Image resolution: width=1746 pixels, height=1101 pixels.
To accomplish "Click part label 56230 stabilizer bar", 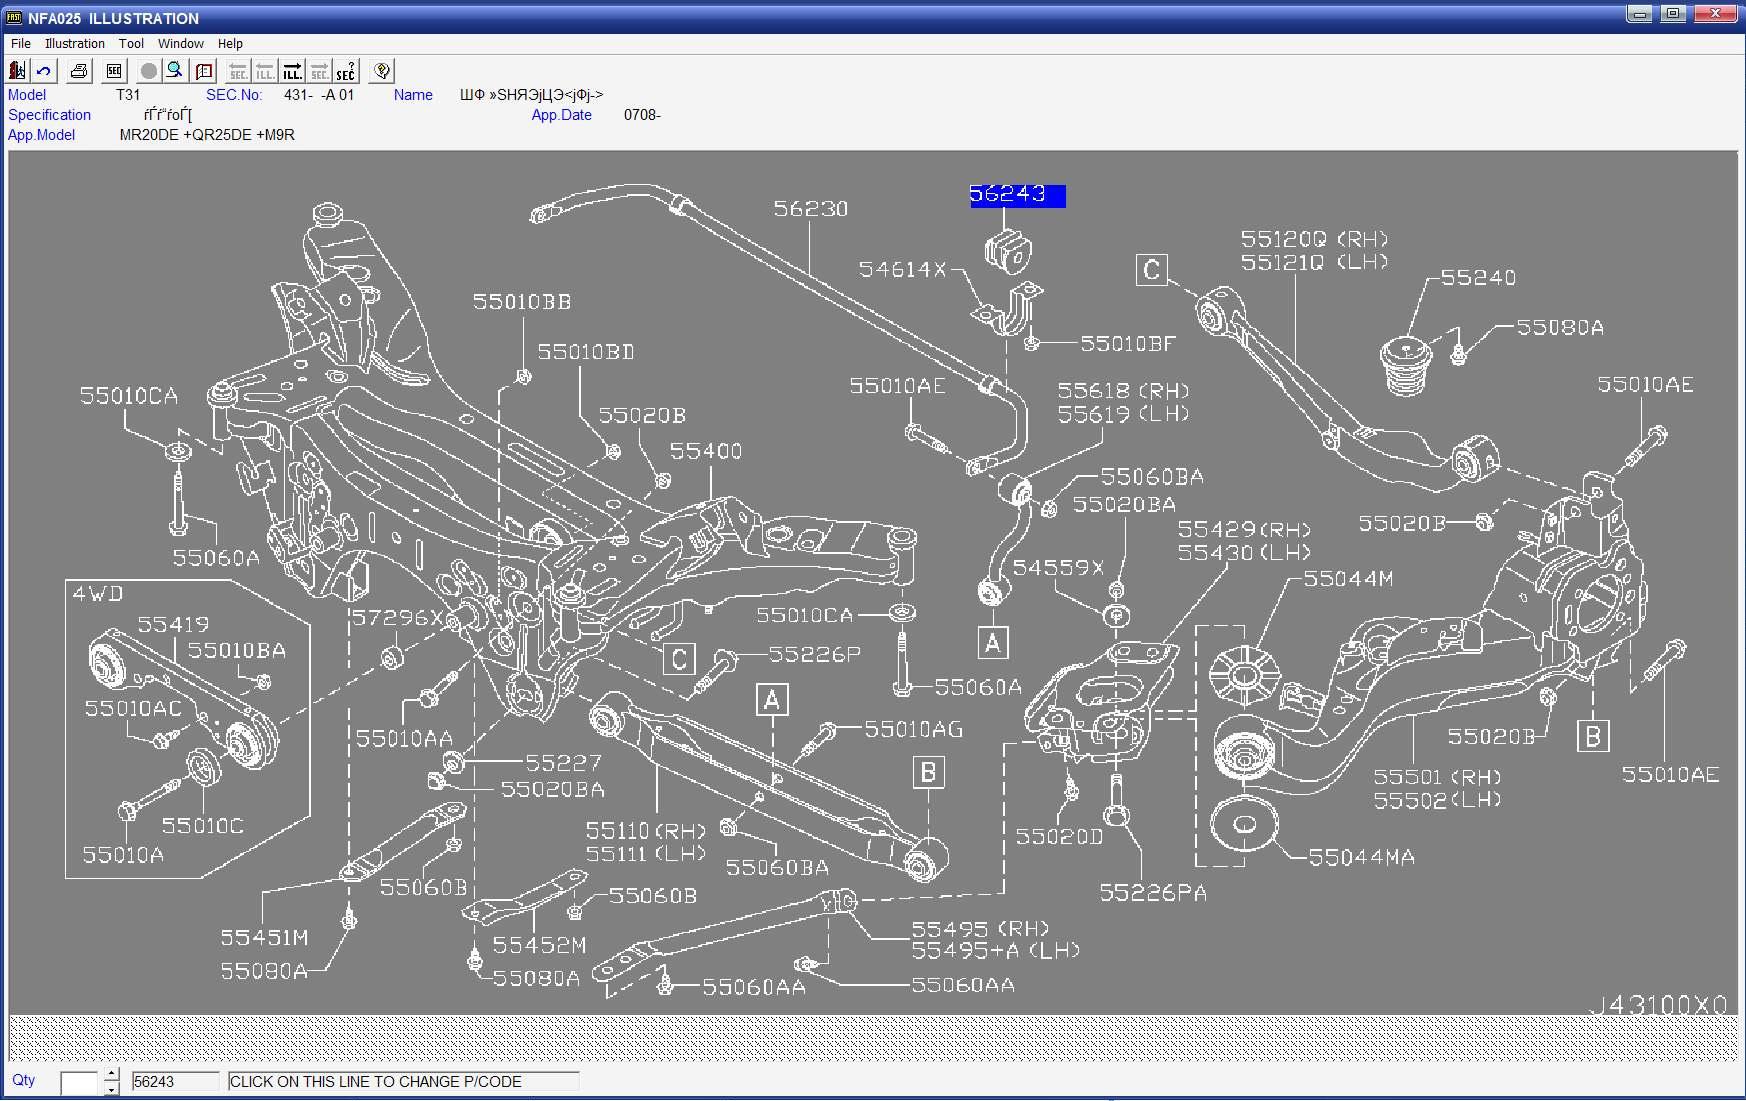I will coord(810,209).
